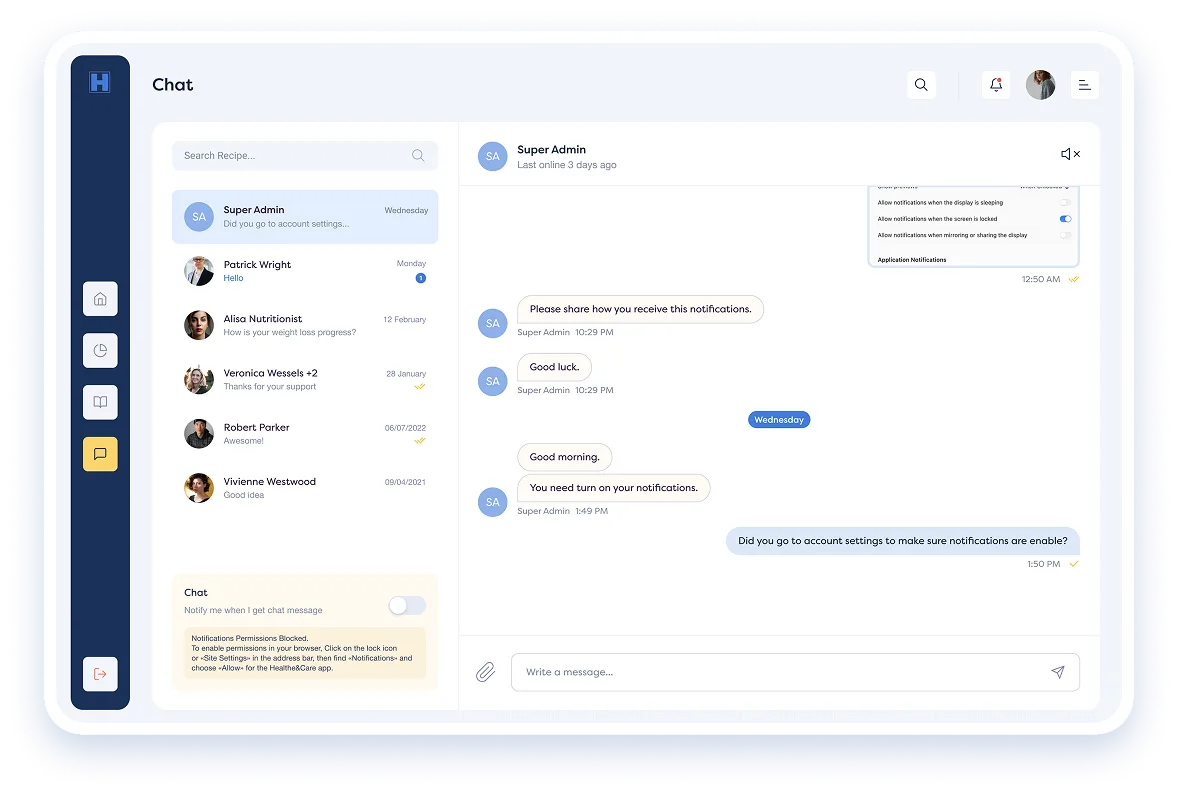
Task: Attach a file with the paperclip icon
Action: pyautogui.click(x=486, y=672)
